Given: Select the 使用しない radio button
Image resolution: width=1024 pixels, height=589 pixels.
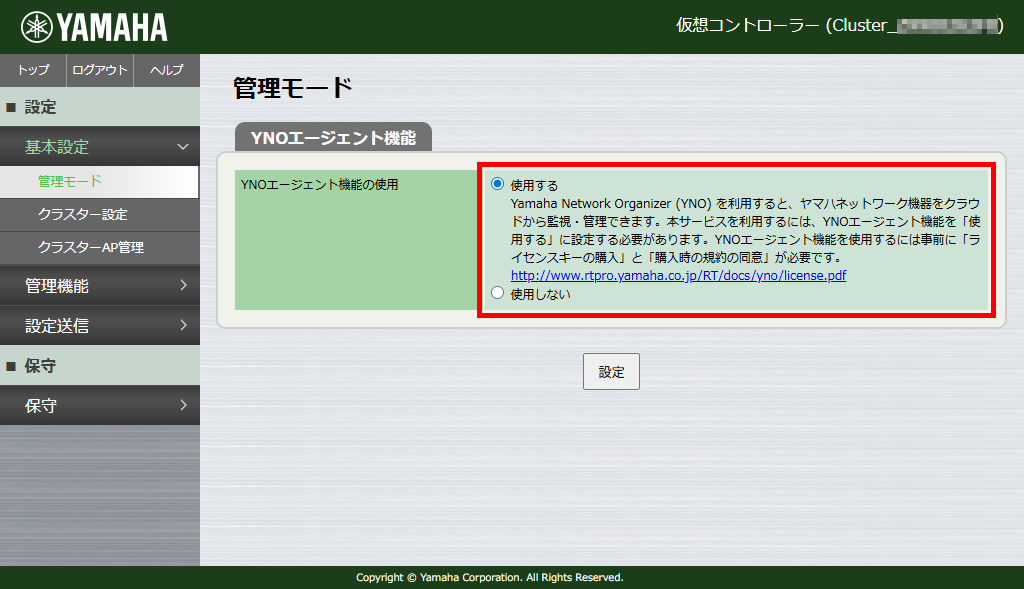Looking at the screenshot, I should click(x=498, y=293).
